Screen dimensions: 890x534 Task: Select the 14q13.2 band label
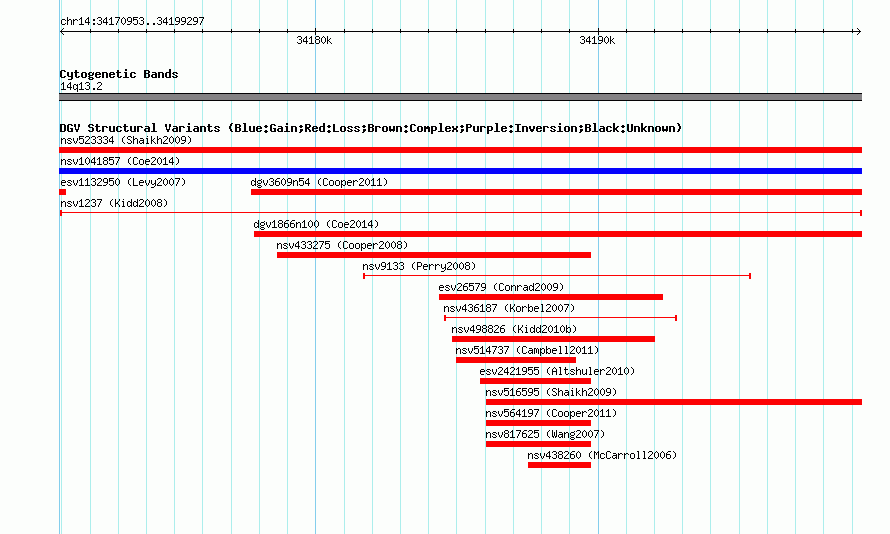[81, 86]
